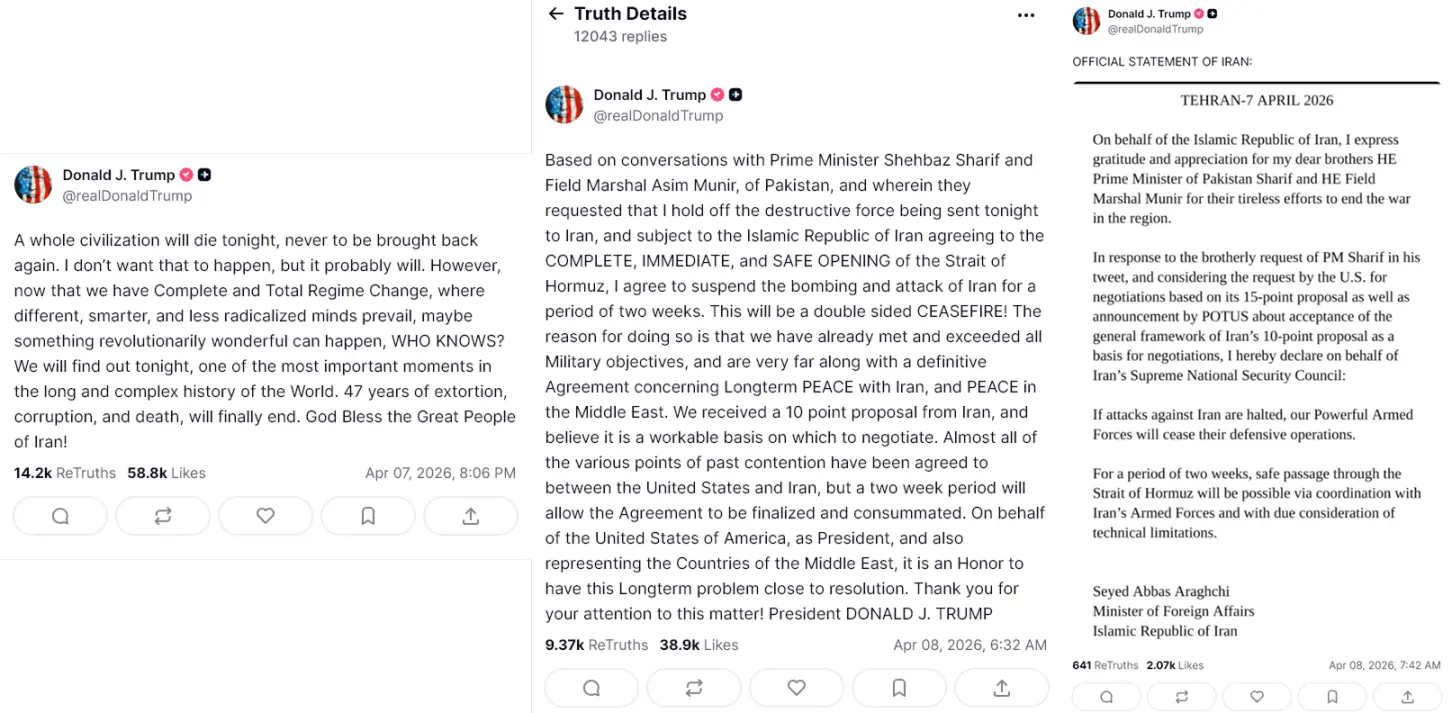Click the verified badge on the Iran statement post
This screenshot has height=713, width=1452.
(x=1198, y=14)
